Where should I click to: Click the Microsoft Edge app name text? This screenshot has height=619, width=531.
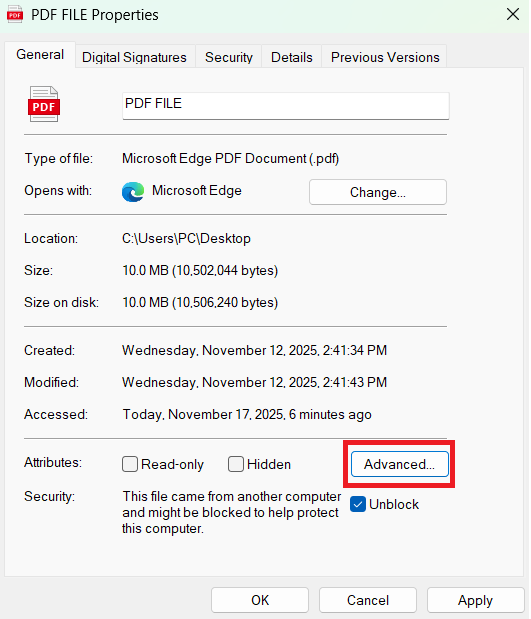(197, 190)
